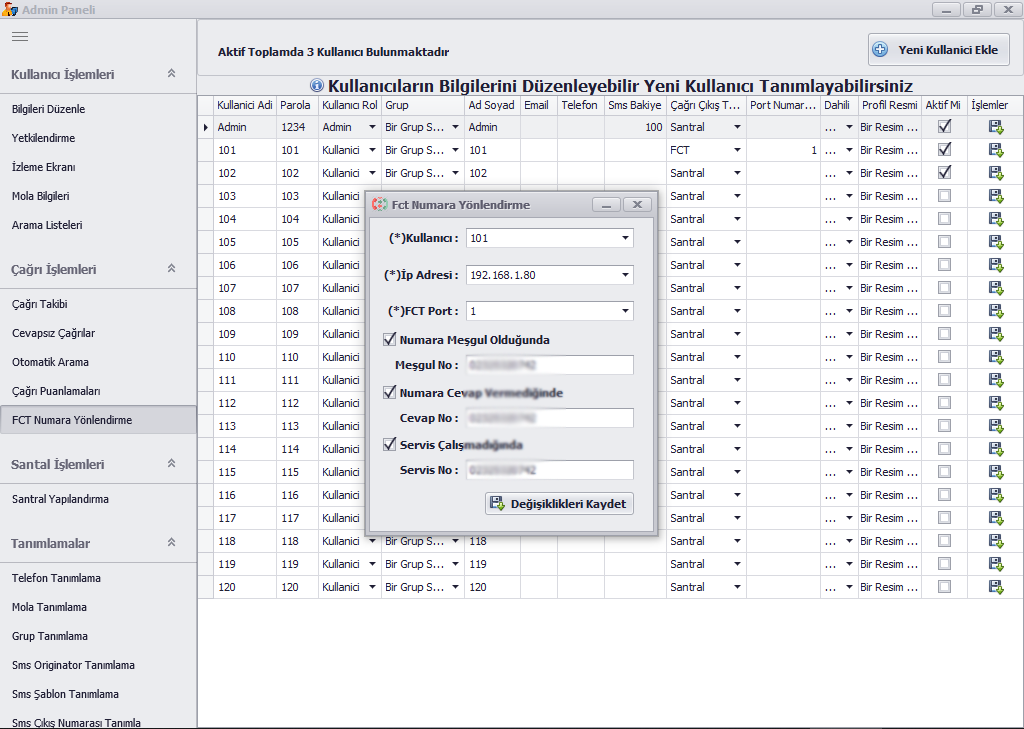Click Yeni Kullanici Ekle button
This screenshot has width=1024, height=729.
click(x=938, y=50)
